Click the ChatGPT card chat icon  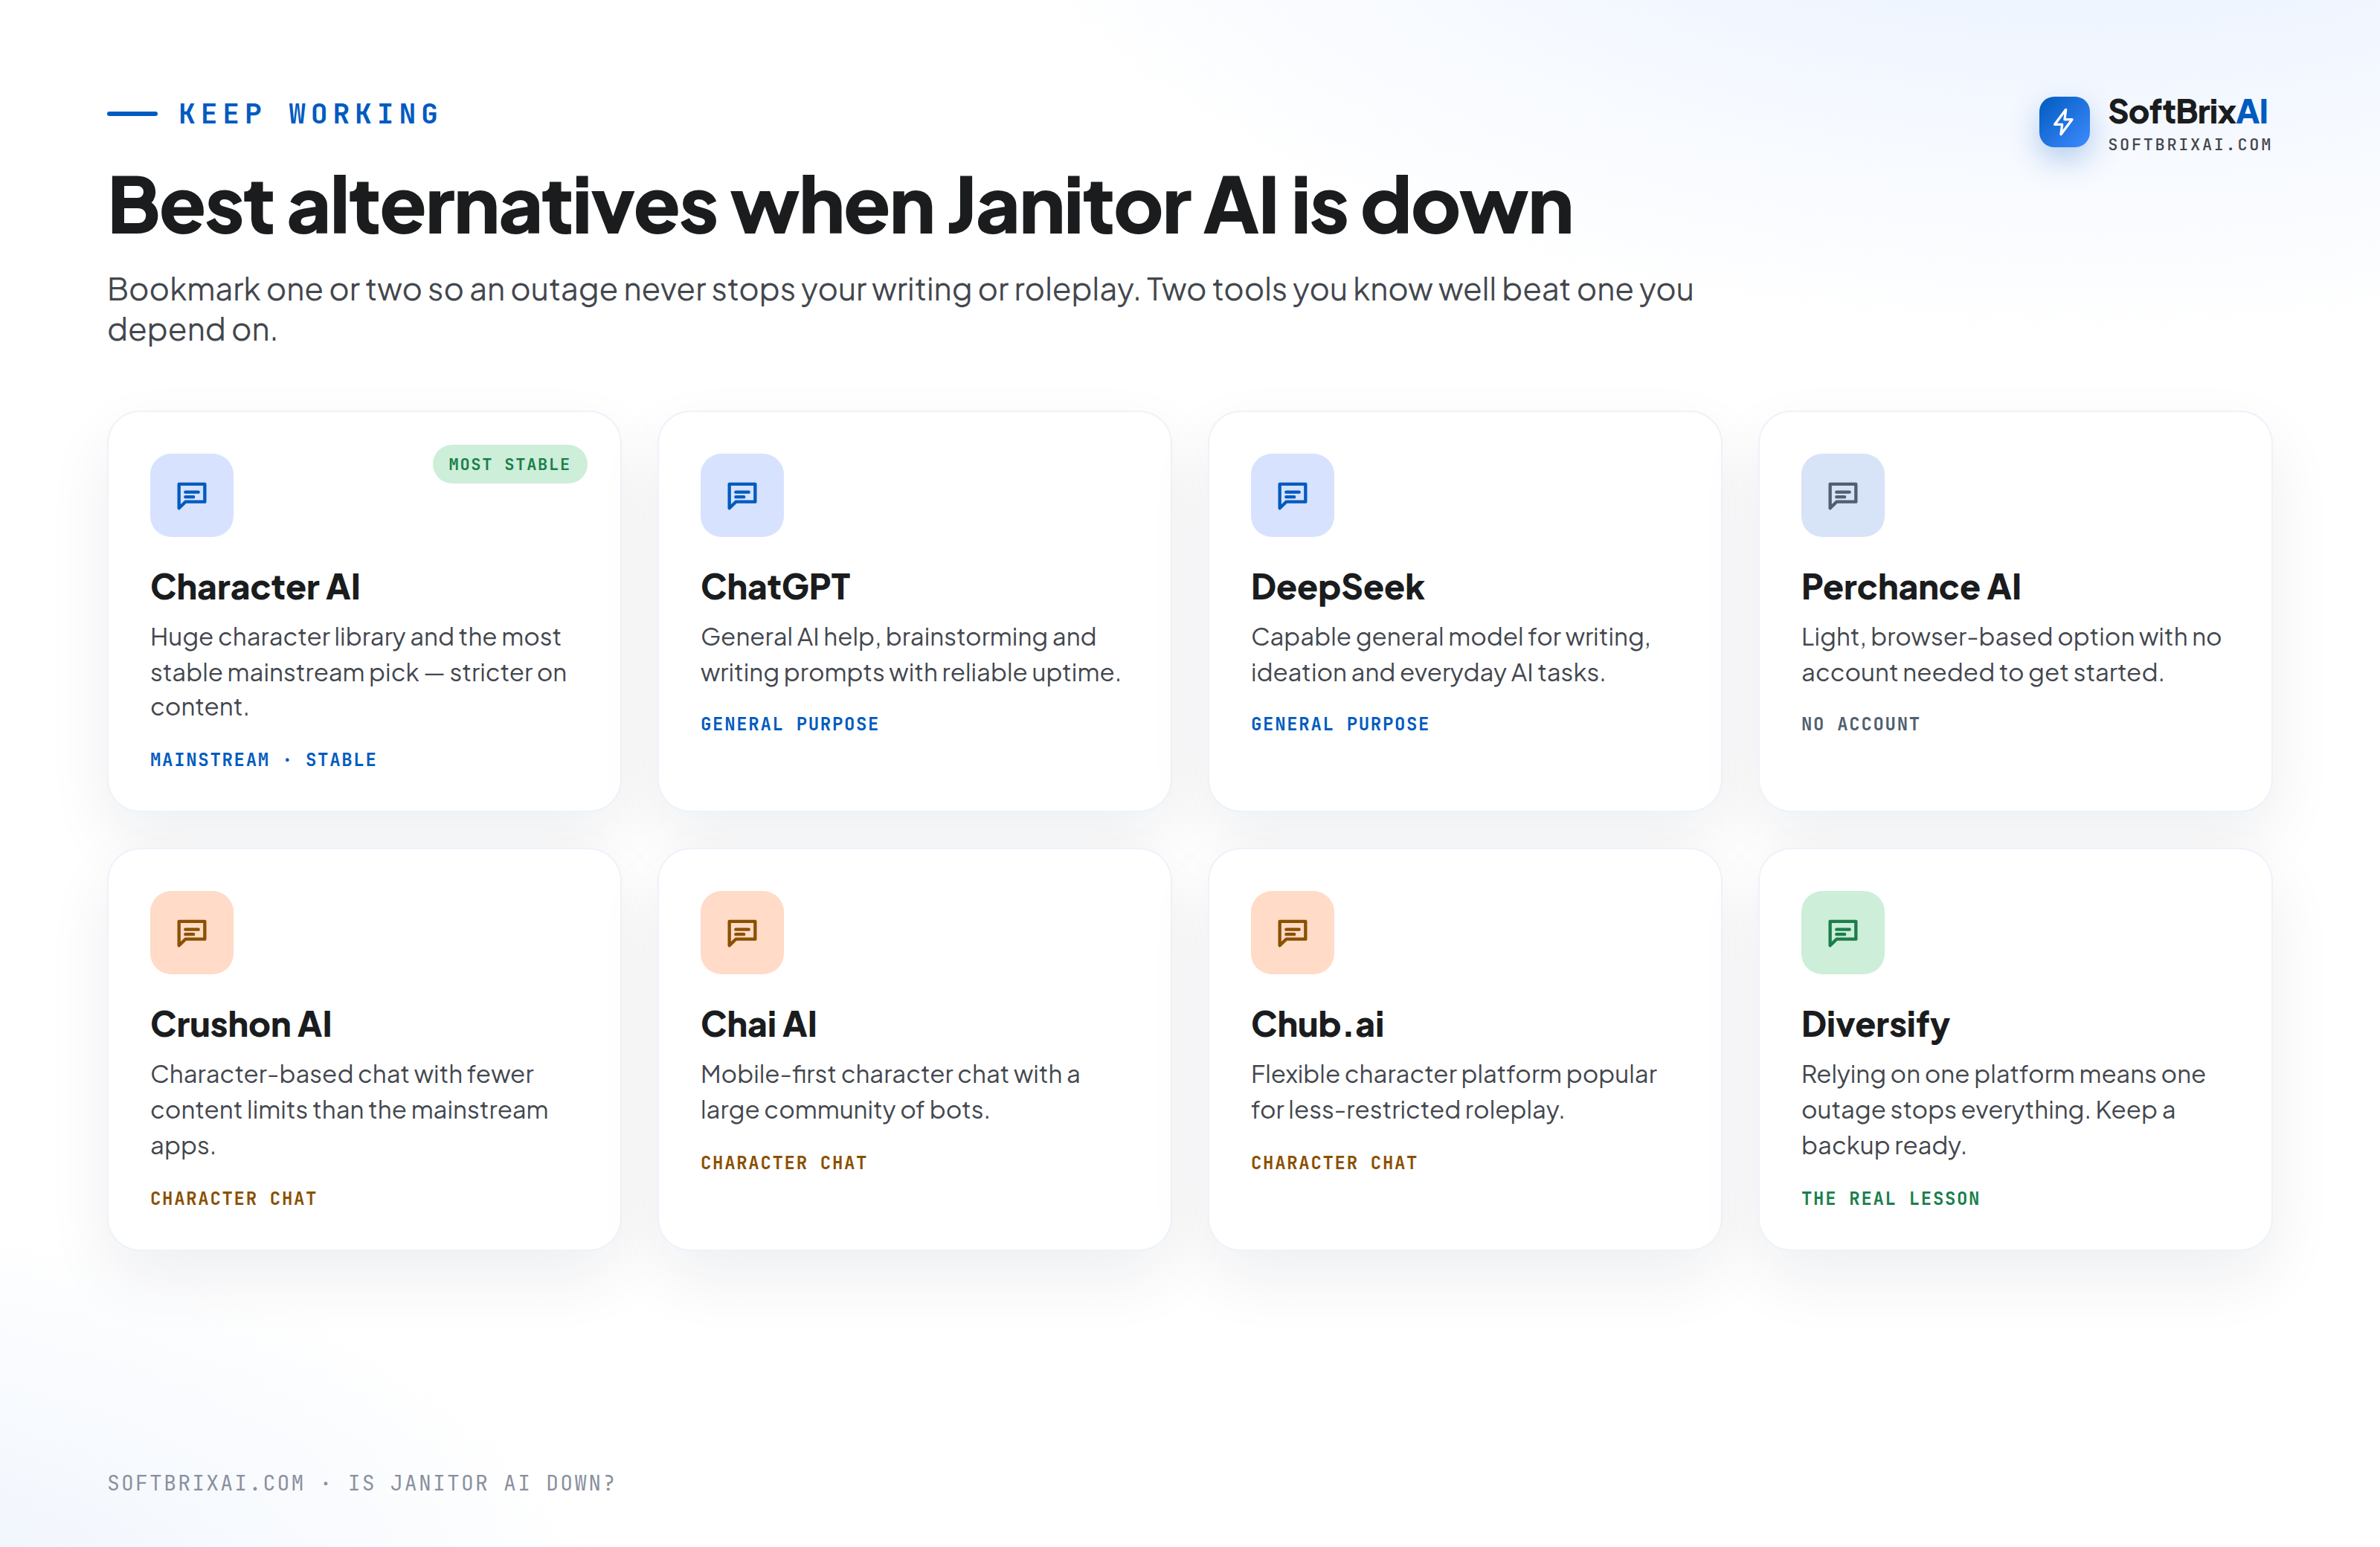742,495
